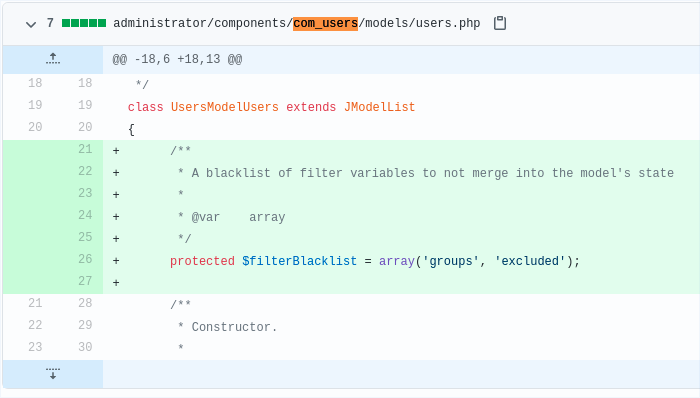700x398 pixels.
Task: Click the 'groups' string in the array
Action: pyautogui.click(x=450, y=261)
